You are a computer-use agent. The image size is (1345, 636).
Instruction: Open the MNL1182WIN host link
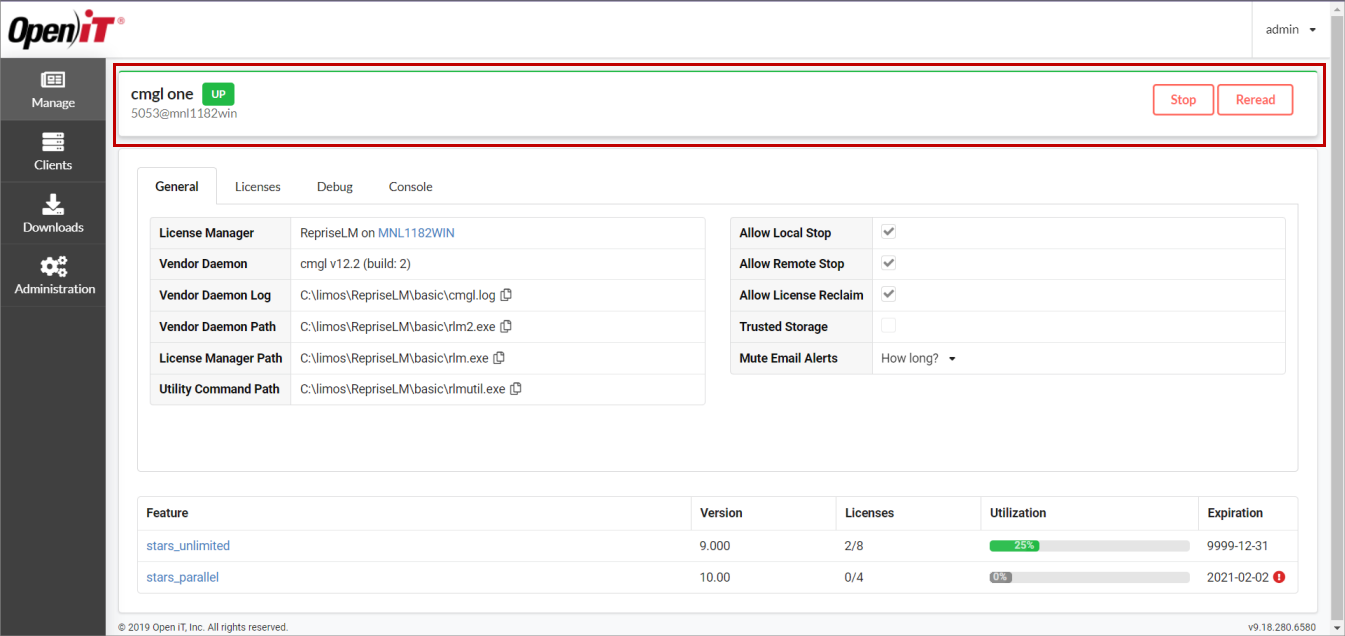pyautogui.click(x=416, y=233)
